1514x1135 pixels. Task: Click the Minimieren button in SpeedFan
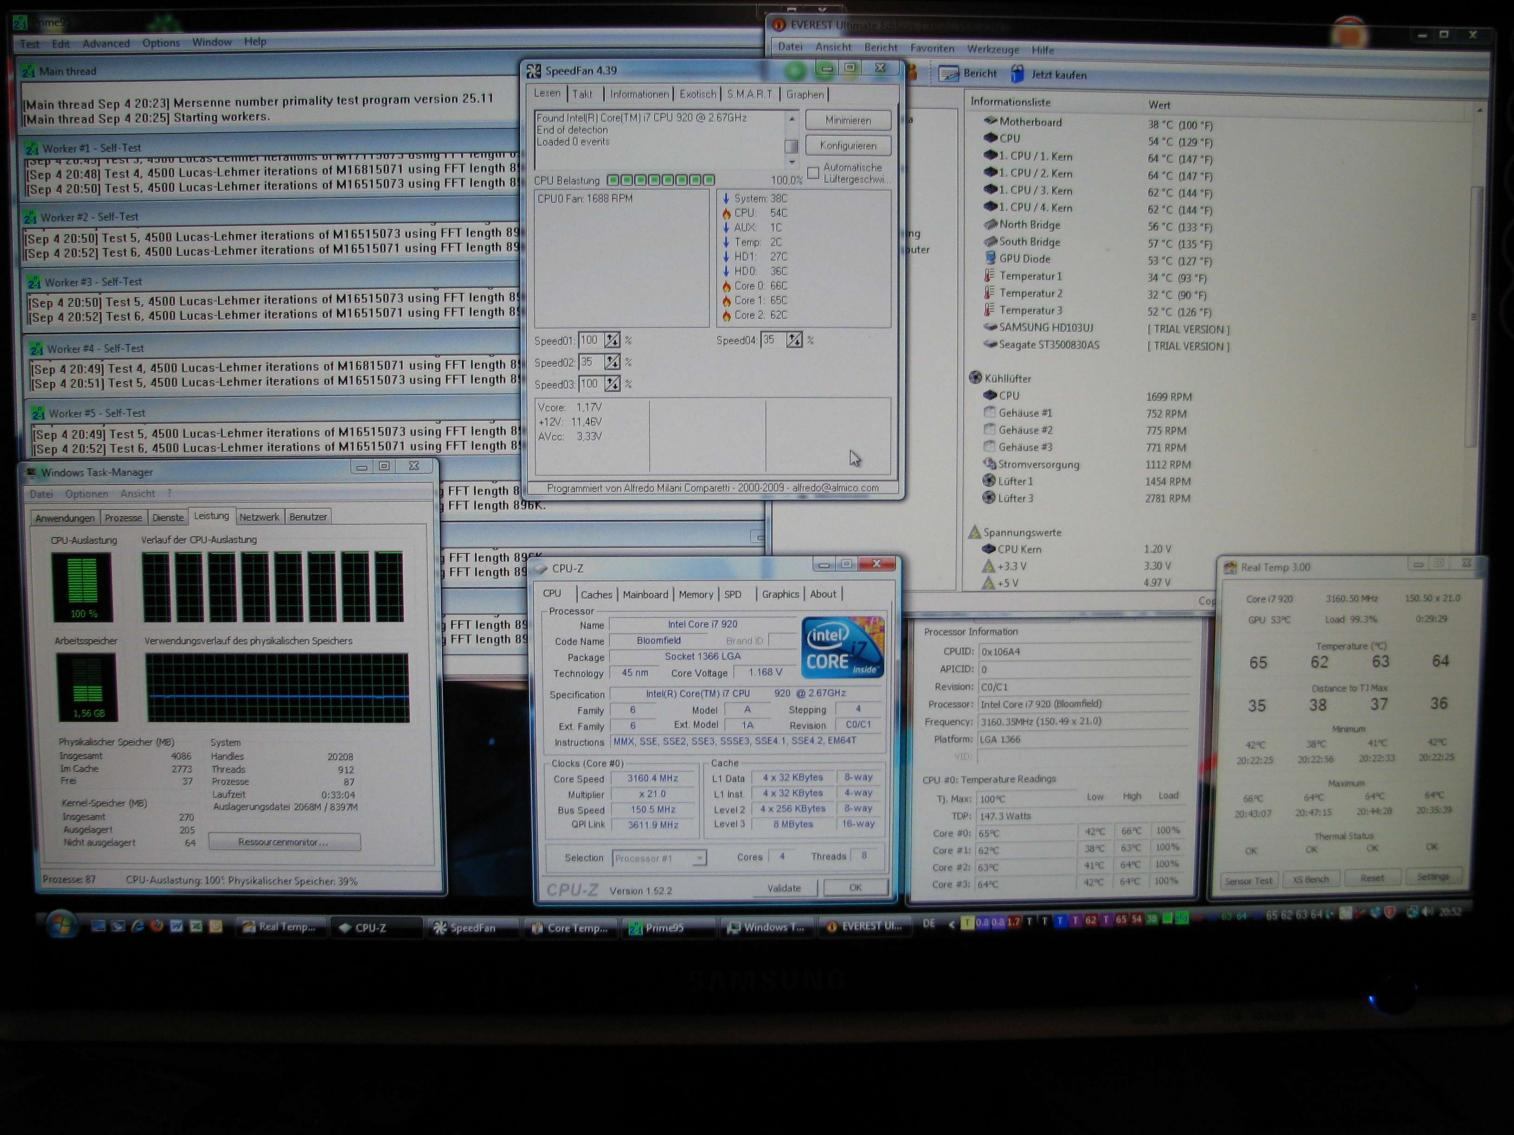click(x=848, y=120)
